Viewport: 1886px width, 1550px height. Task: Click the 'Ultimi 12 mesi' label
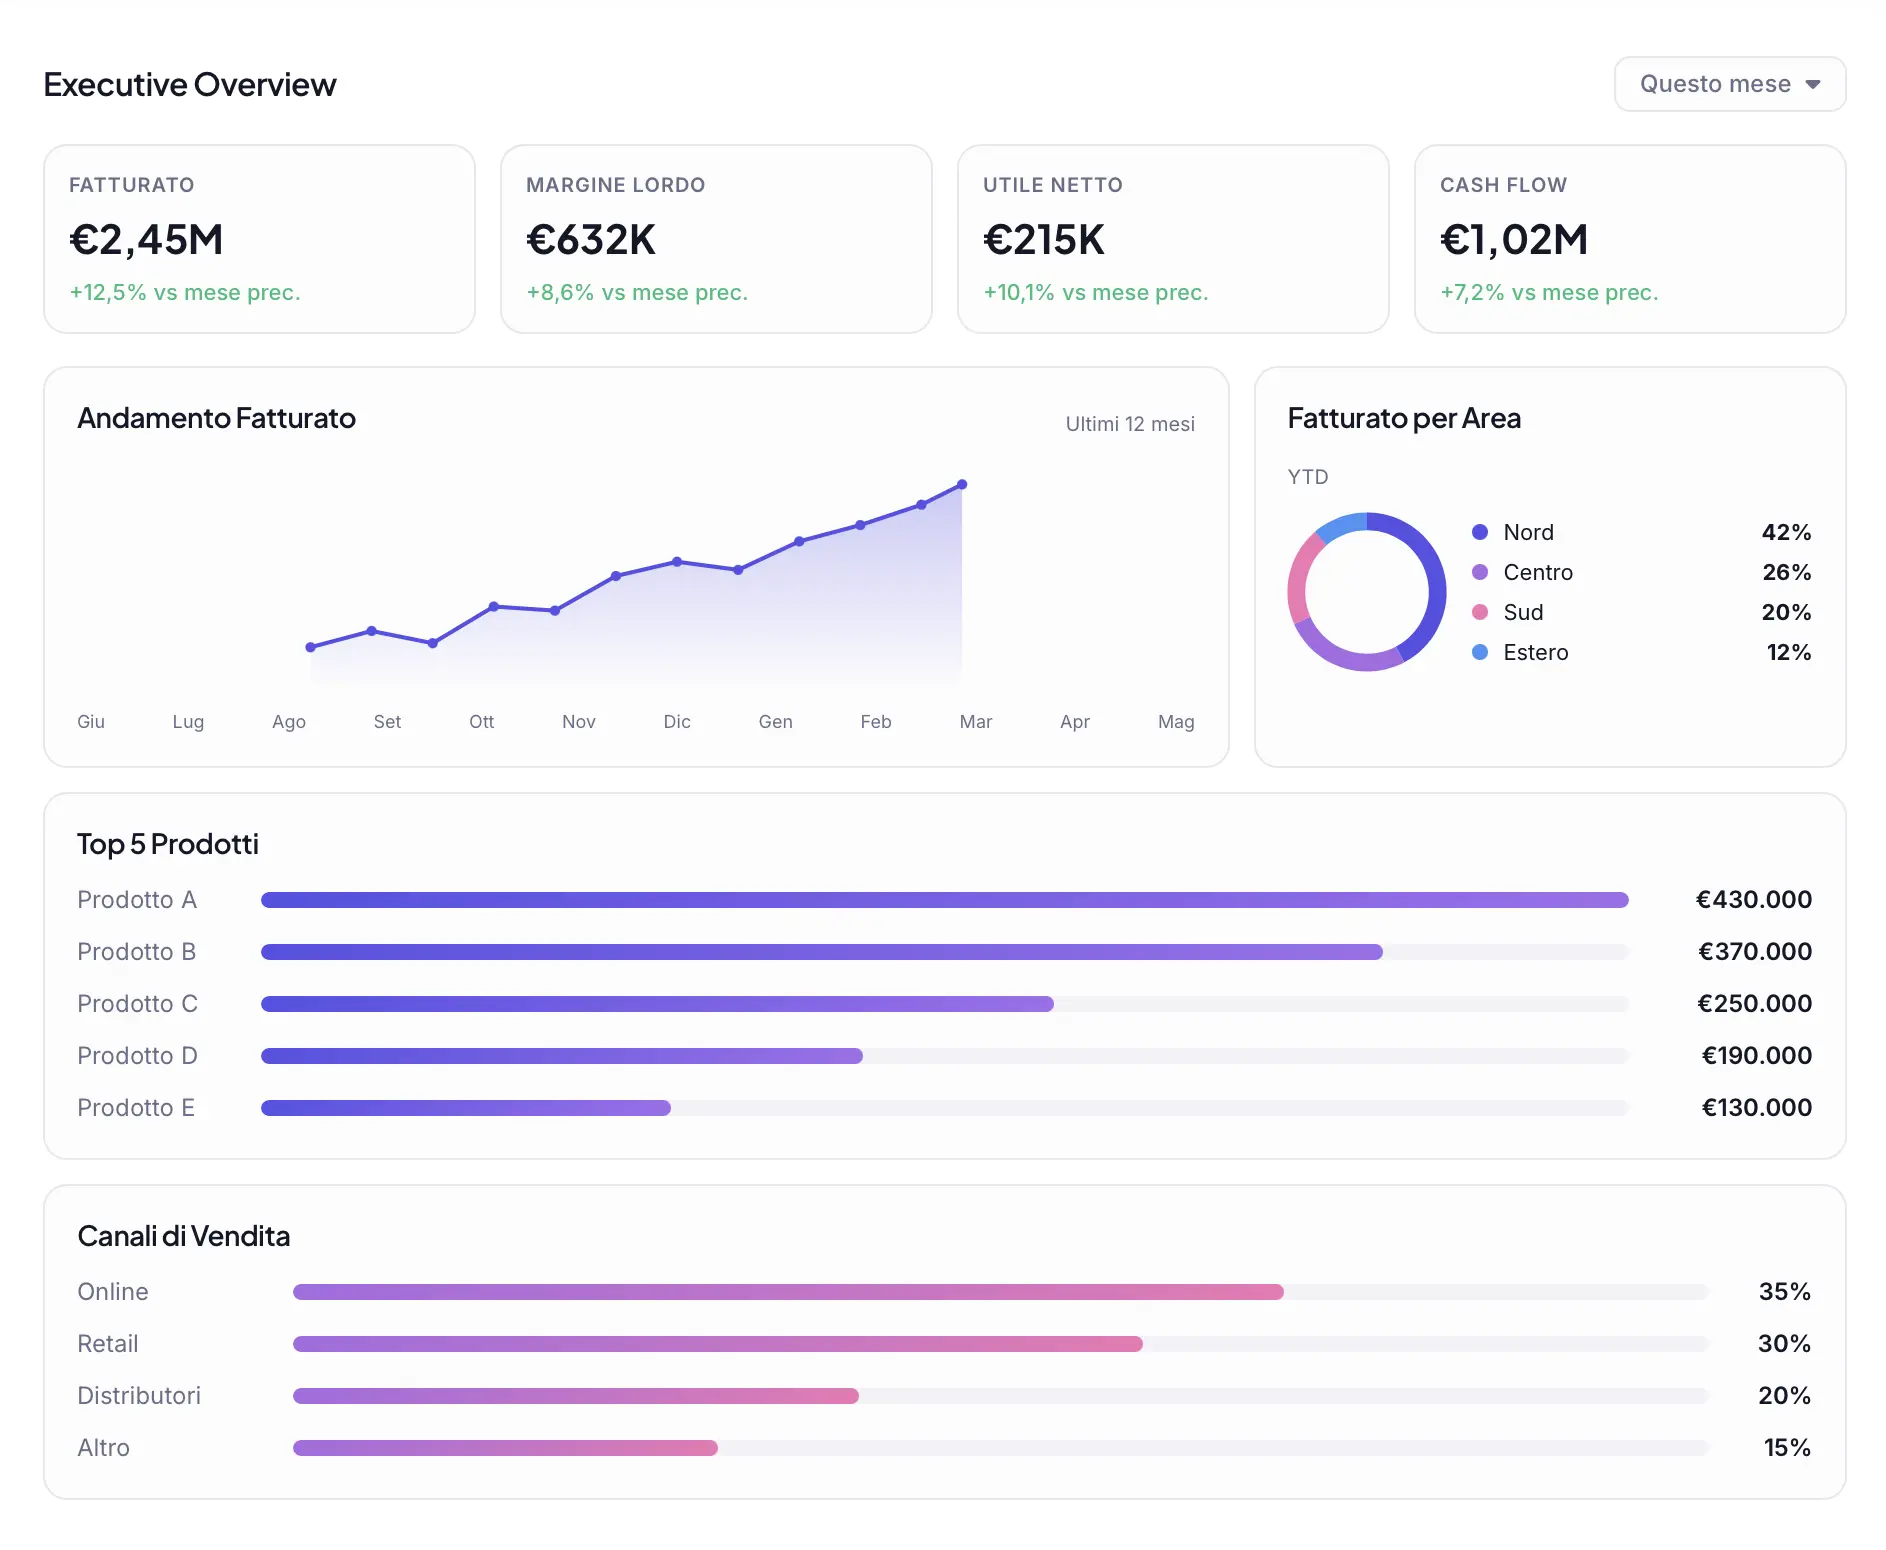pos(1130,424)
